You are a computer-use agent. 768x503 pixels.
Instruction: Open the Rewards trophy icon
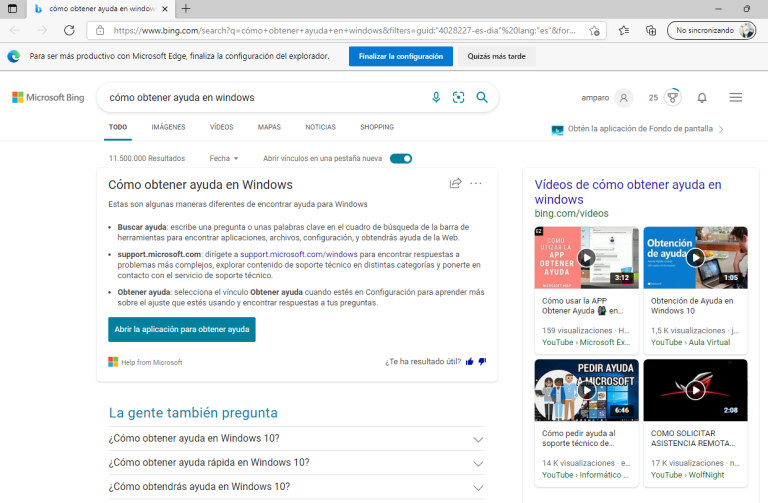click(672, 97)
